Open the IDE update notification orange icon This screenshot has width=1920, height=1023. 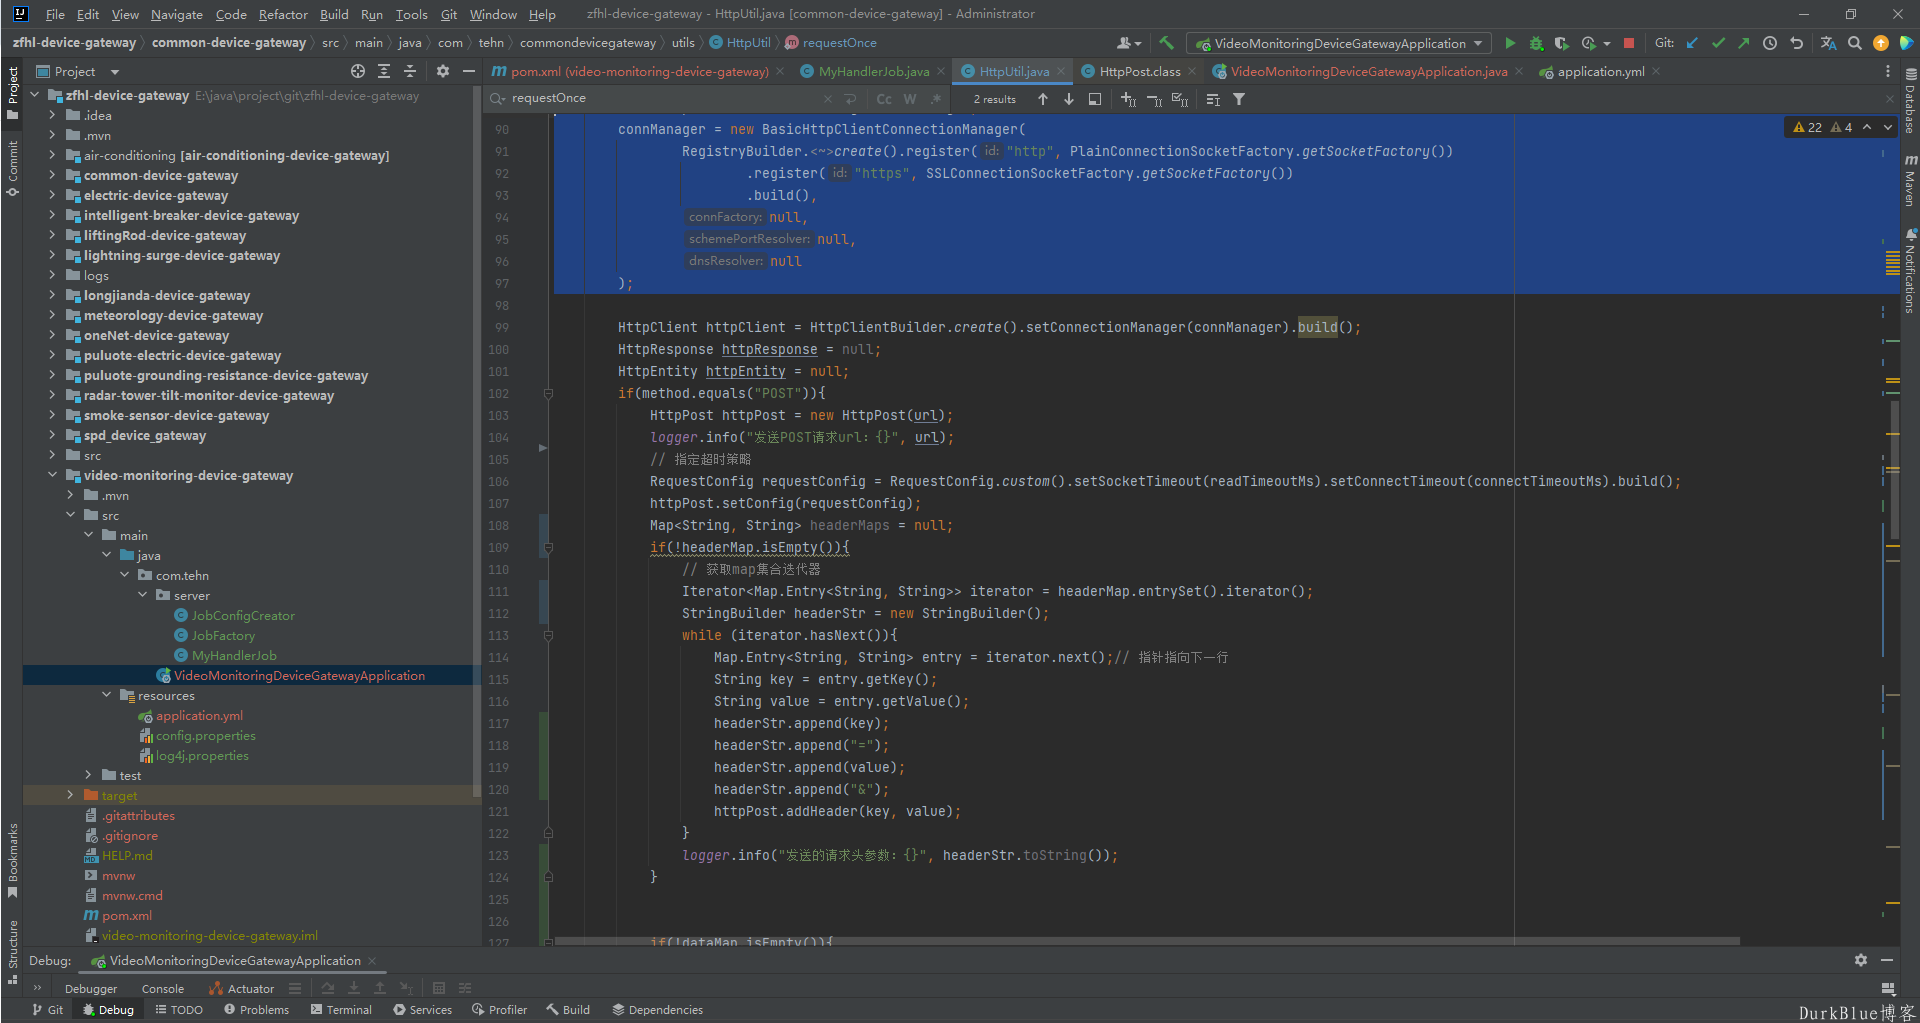(x=1881, y=43)
